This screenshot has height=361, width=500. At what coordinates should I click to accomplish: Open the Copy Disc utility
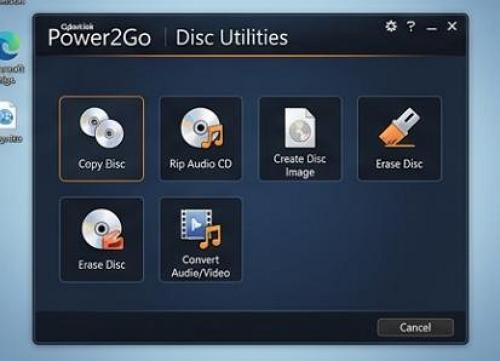[102, 139]
